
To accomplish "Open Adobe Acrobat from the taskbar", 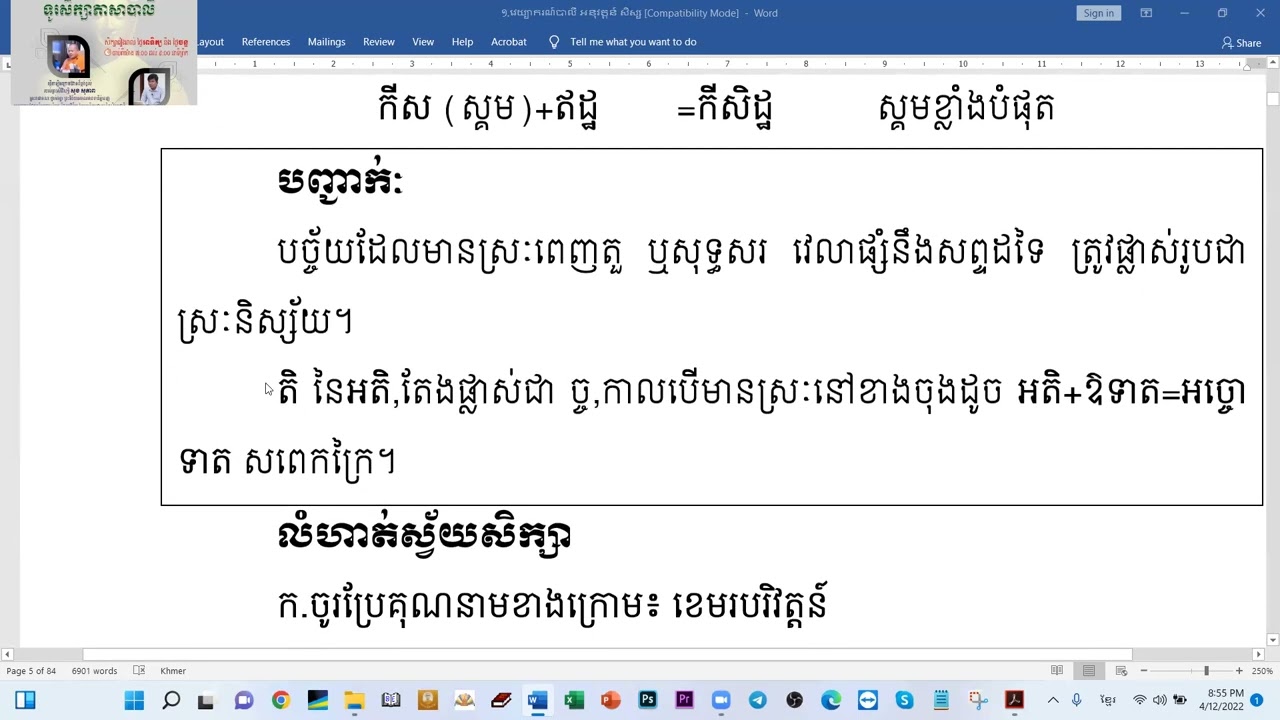I will coord(1014,700).
